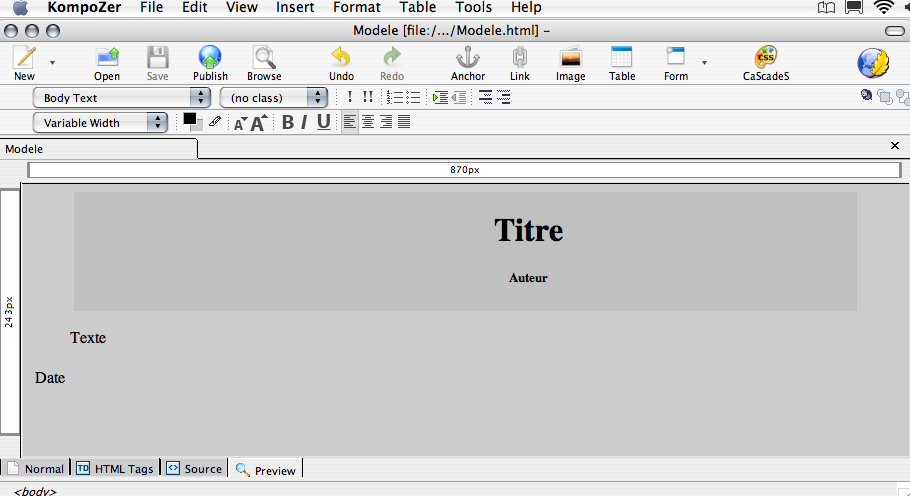Switch to the Source view tab
910x496 pixels.
(194, 468)
